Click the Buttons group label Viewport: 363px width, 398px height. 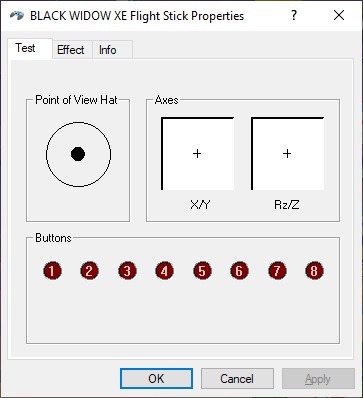coord(53,238)
